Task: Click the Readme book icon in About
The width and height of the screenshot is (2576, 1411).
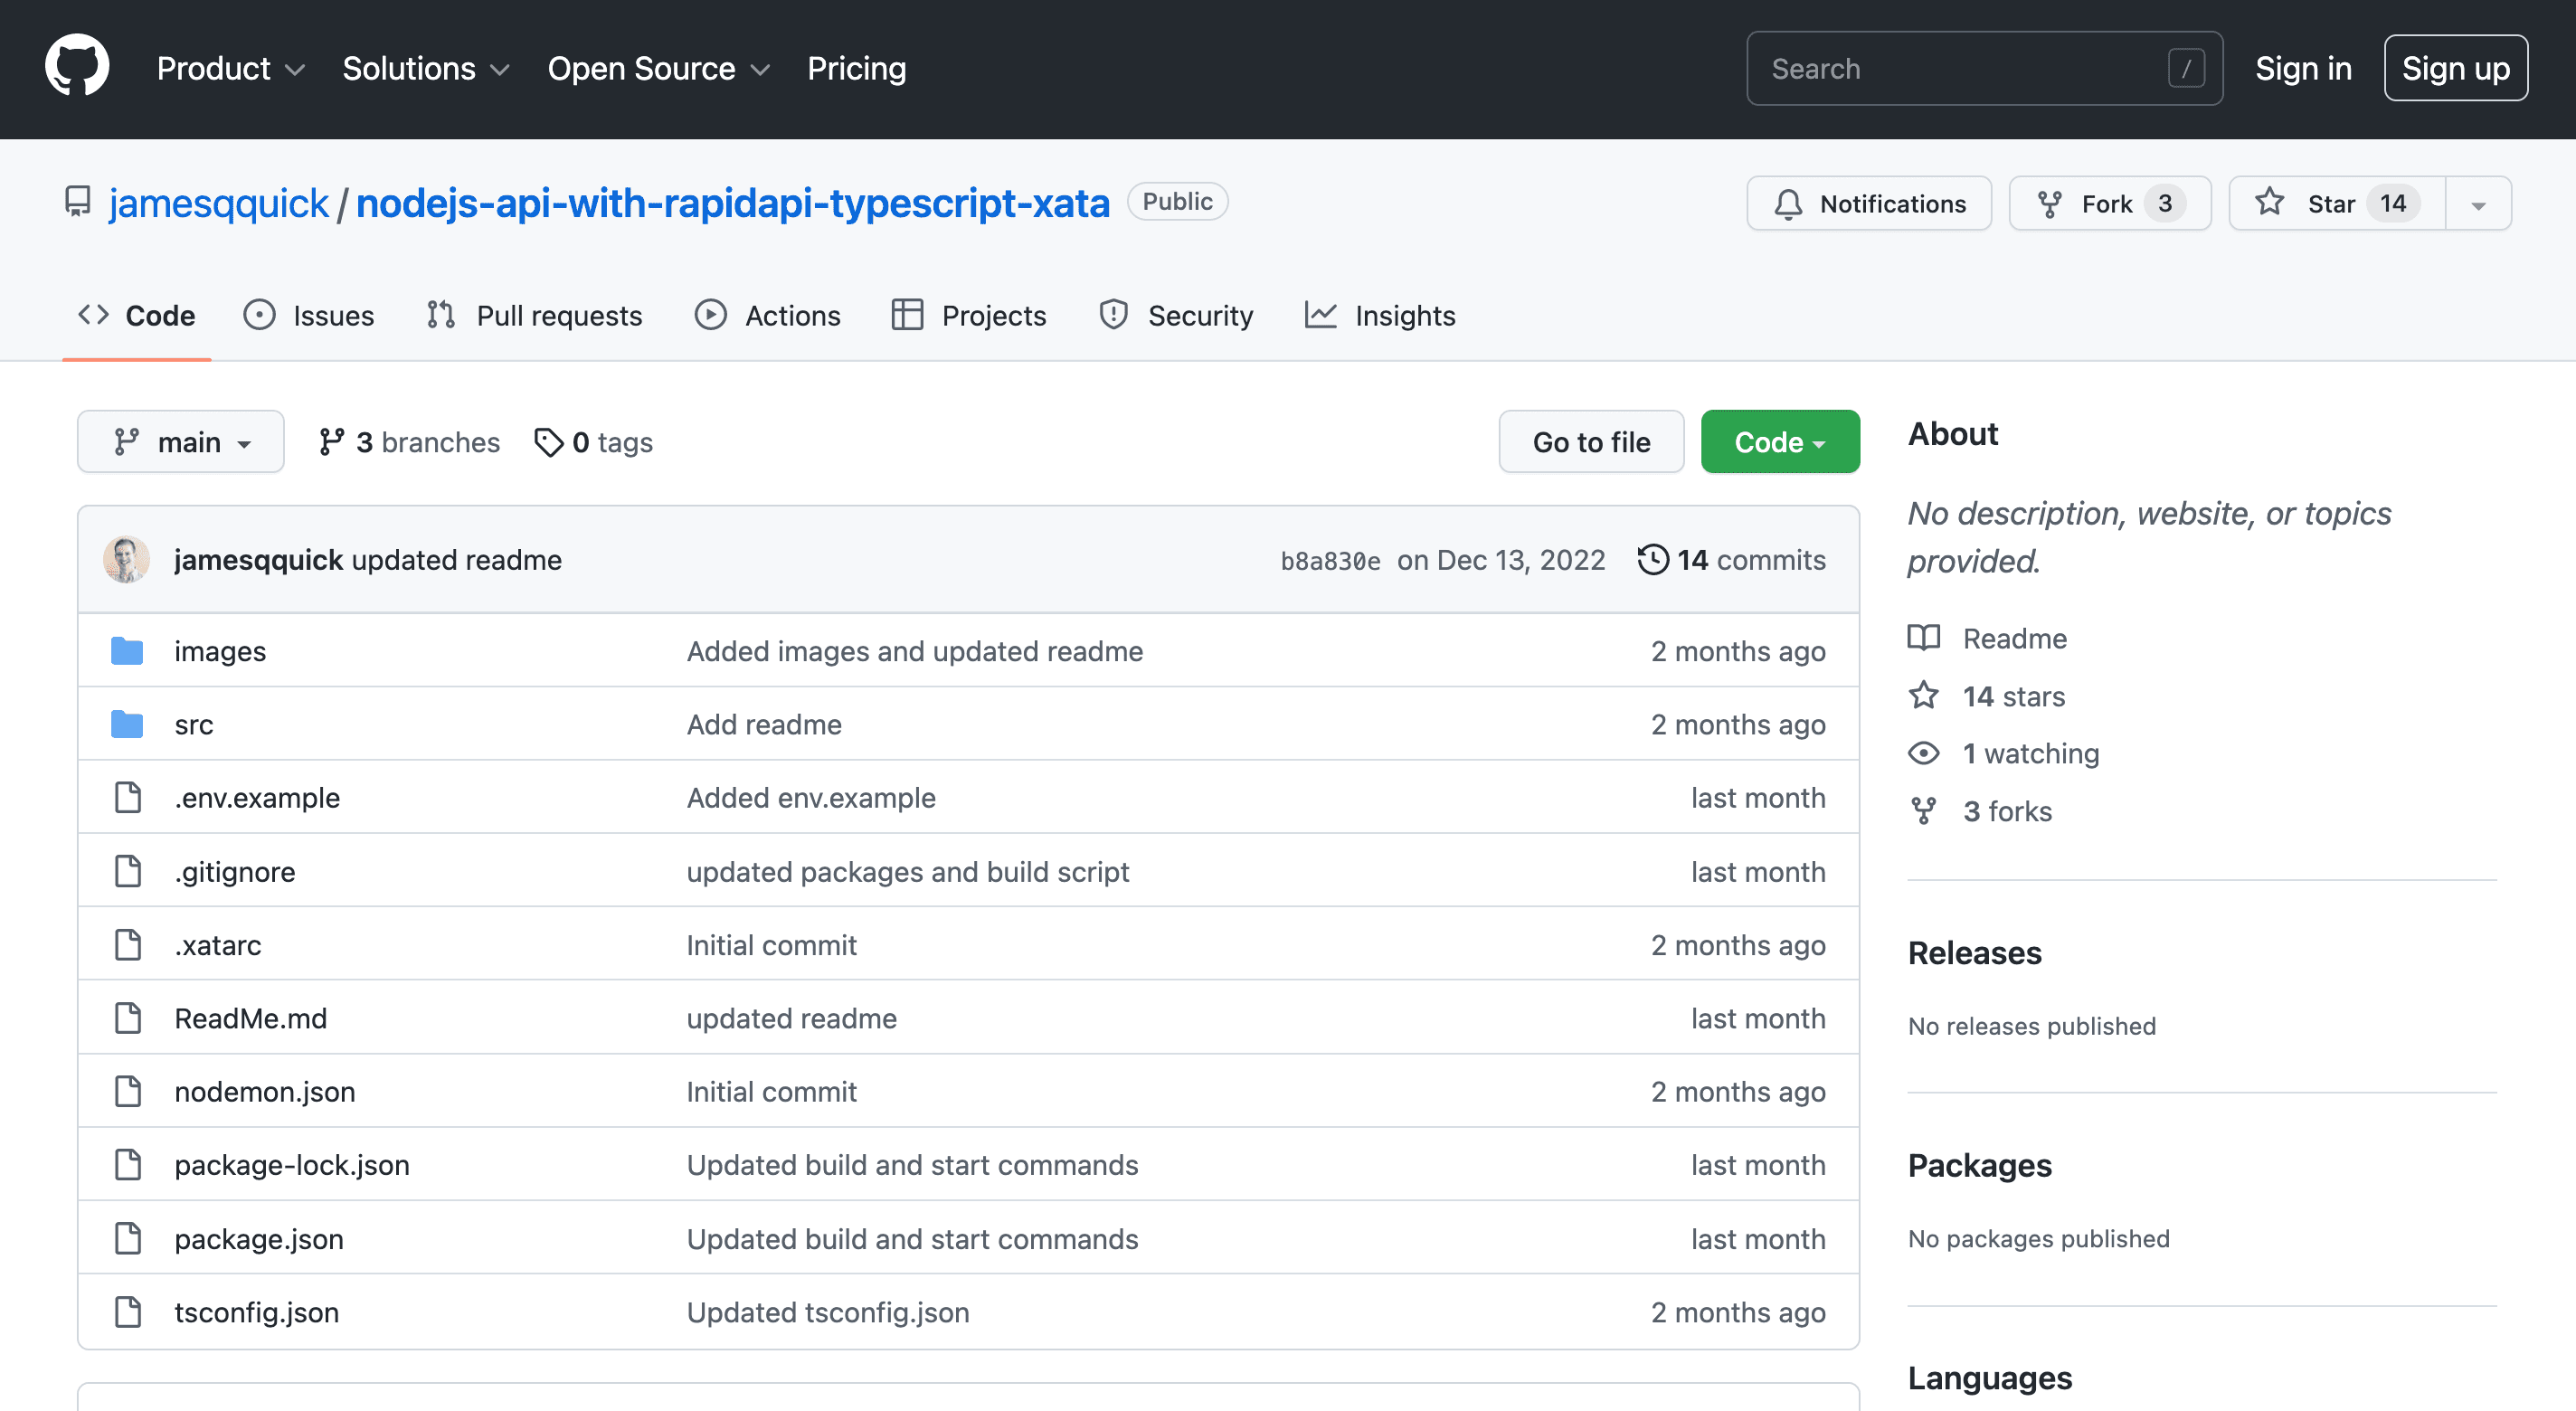Action: tap(1924, 638)
